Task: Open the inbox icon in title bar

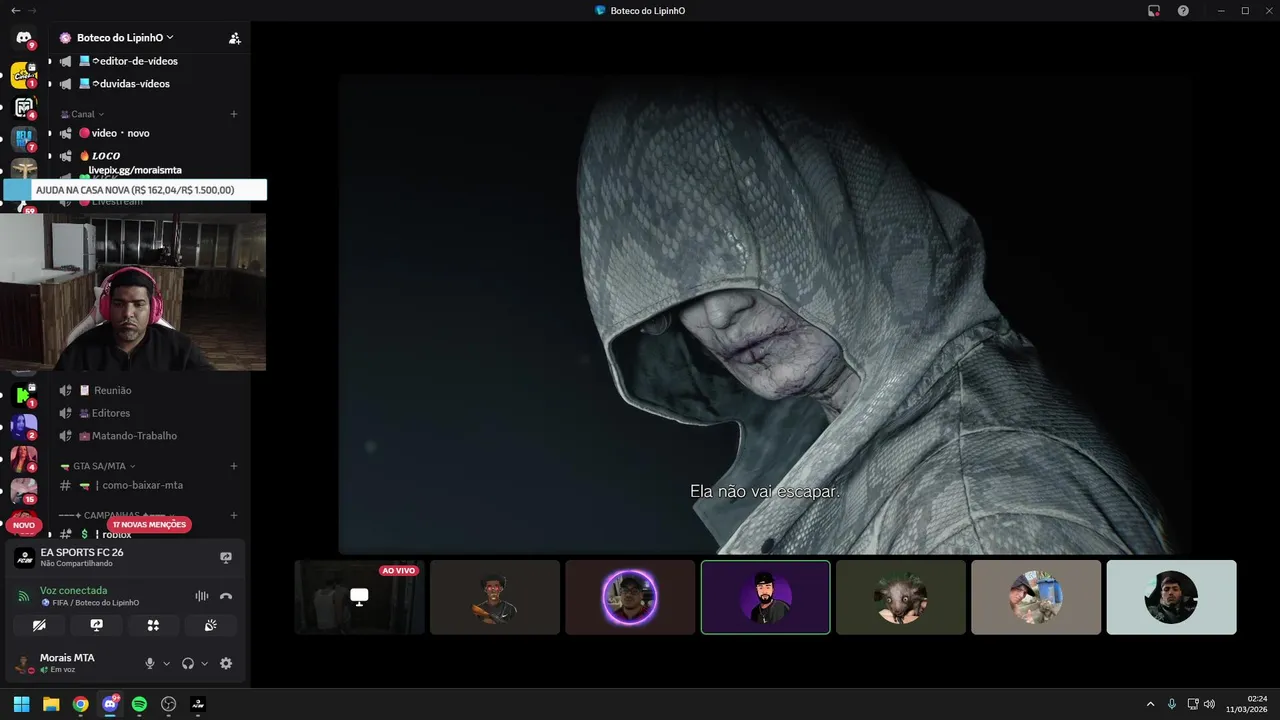Action: click(1154, 10)
